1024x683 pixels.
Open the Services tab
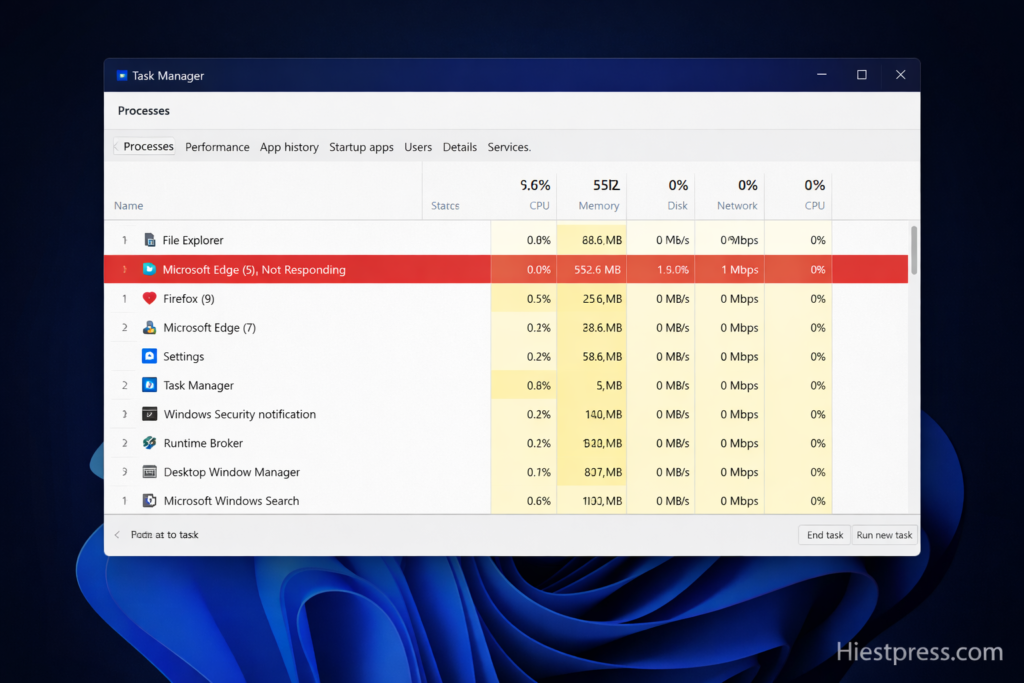coord(508,147)
